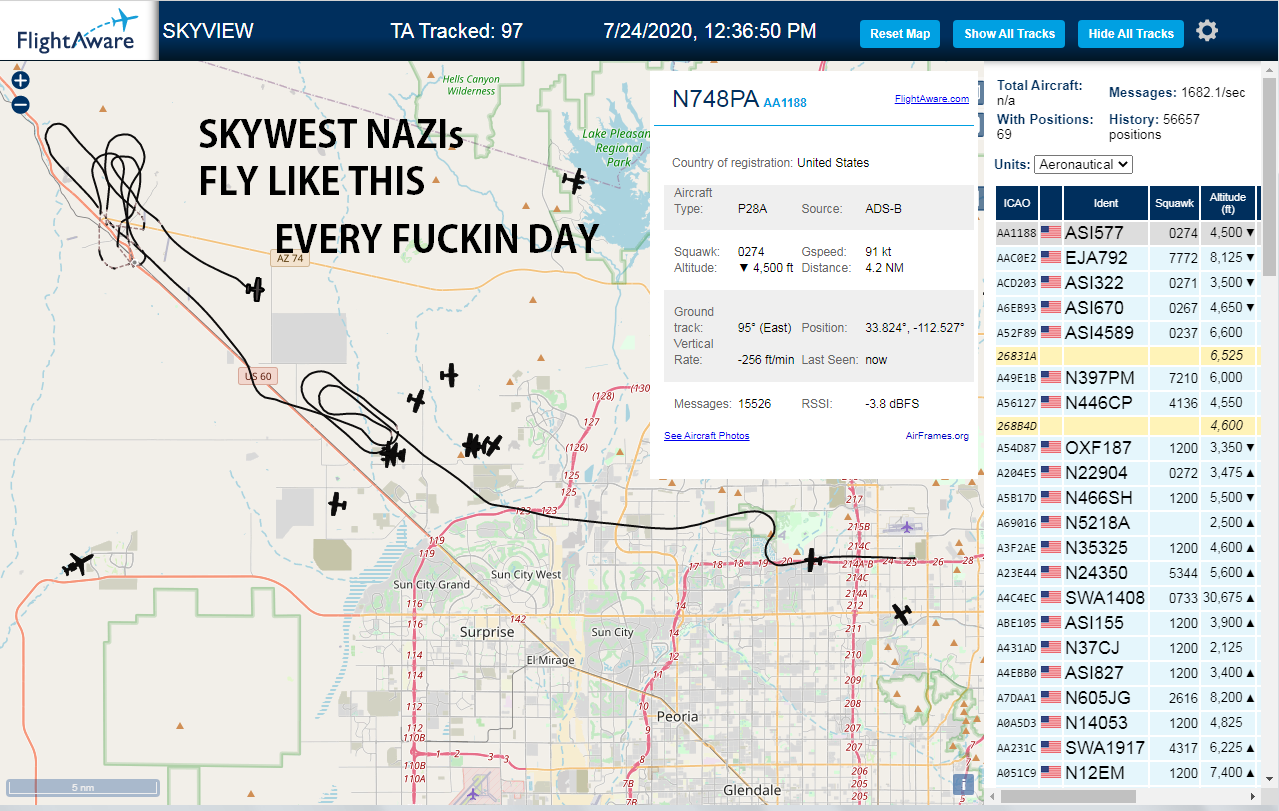Select aircraft row N5218A
This screenshot has height=811, width=1279.
(x=1127, y=522)
